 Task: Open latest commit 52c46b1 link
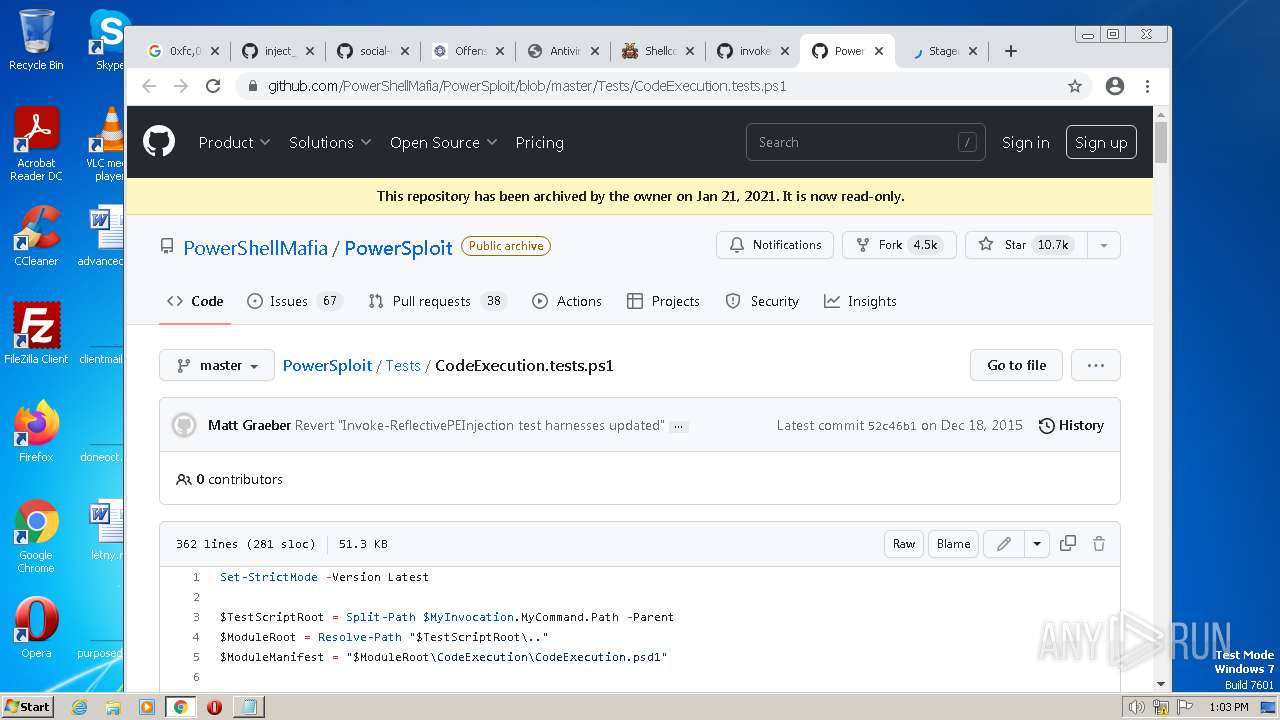coord(892,425)
